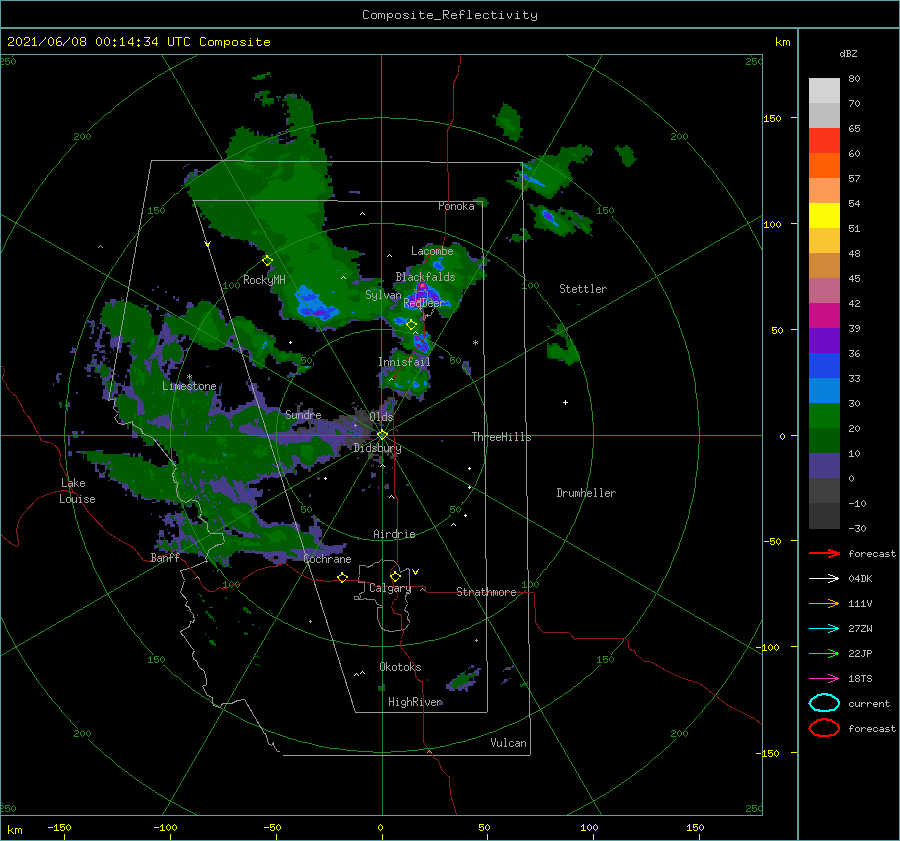Click the white 04DK arrow legend icon

coord(825,579)
